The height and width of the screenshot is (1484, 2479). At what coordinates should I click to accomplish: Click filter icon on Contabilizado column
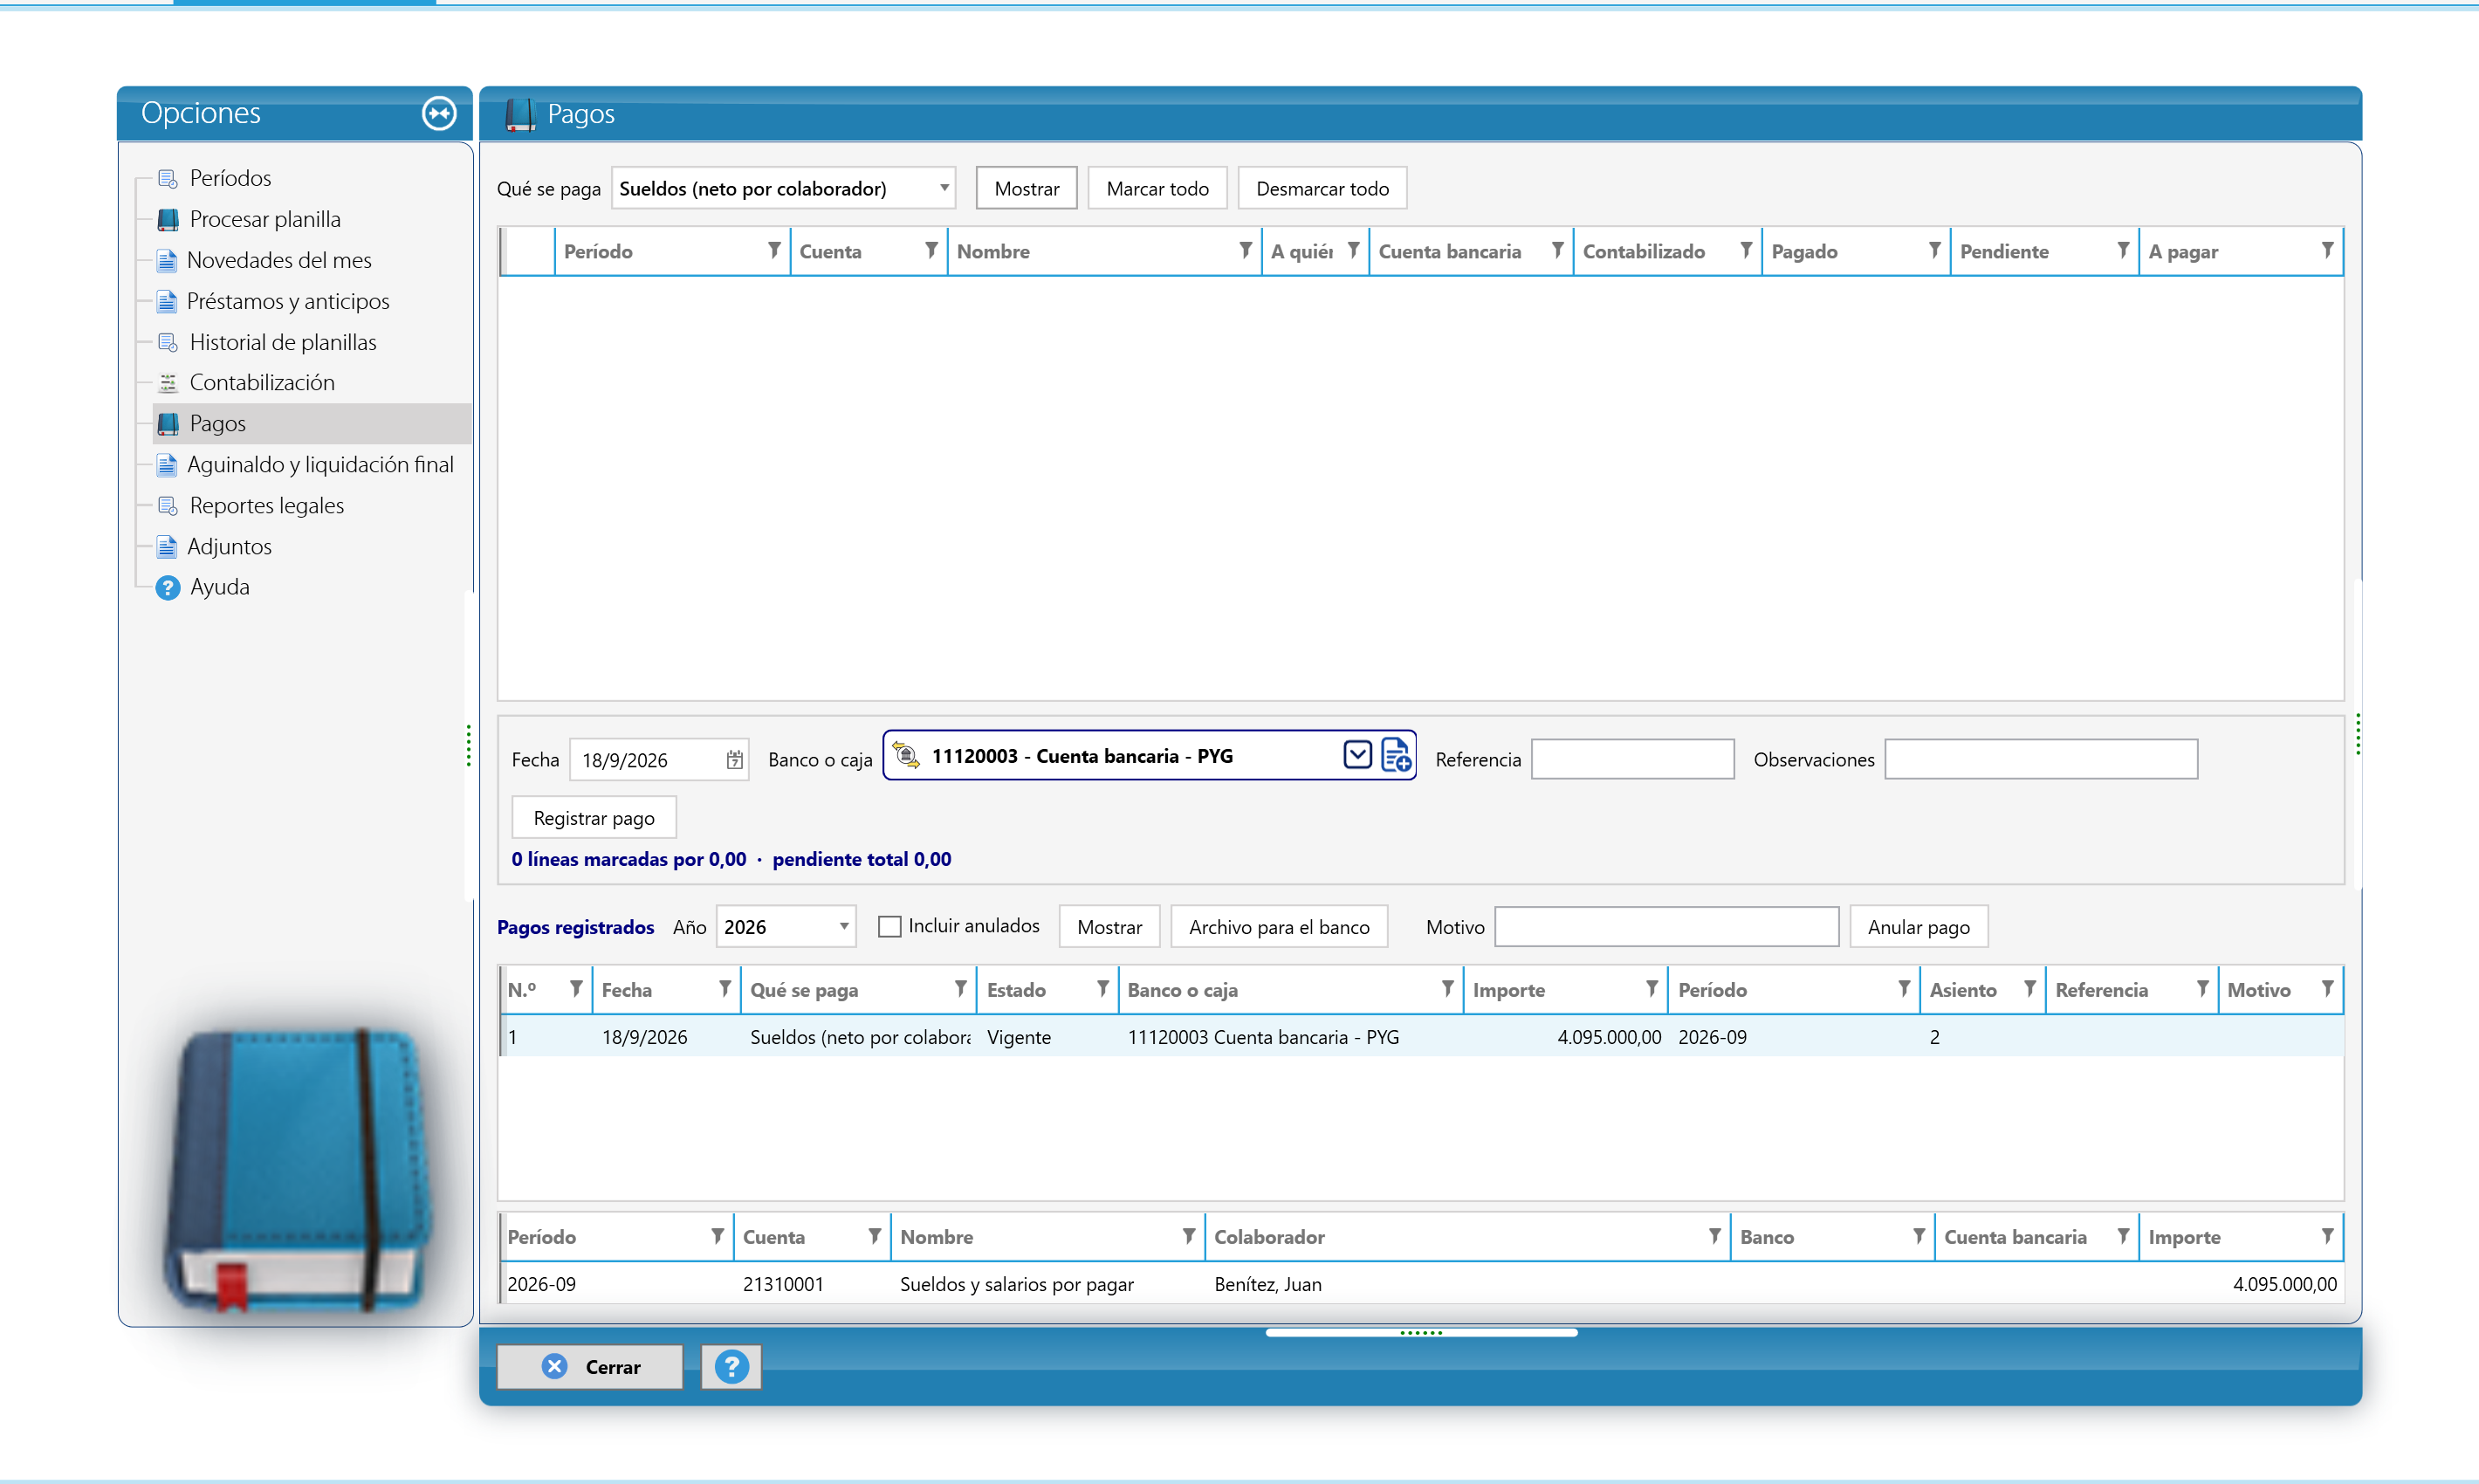(1746, 250)
